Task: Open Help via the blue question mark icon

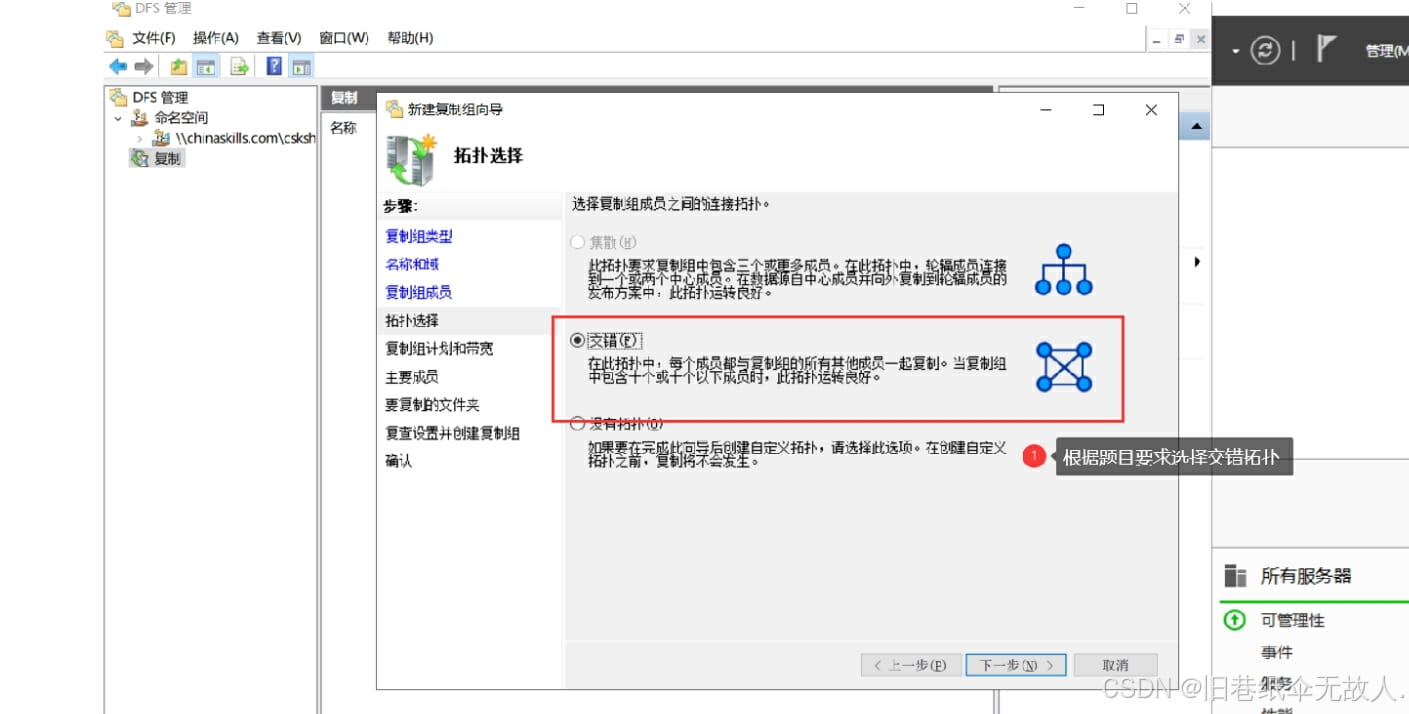Action: point(273,66)
